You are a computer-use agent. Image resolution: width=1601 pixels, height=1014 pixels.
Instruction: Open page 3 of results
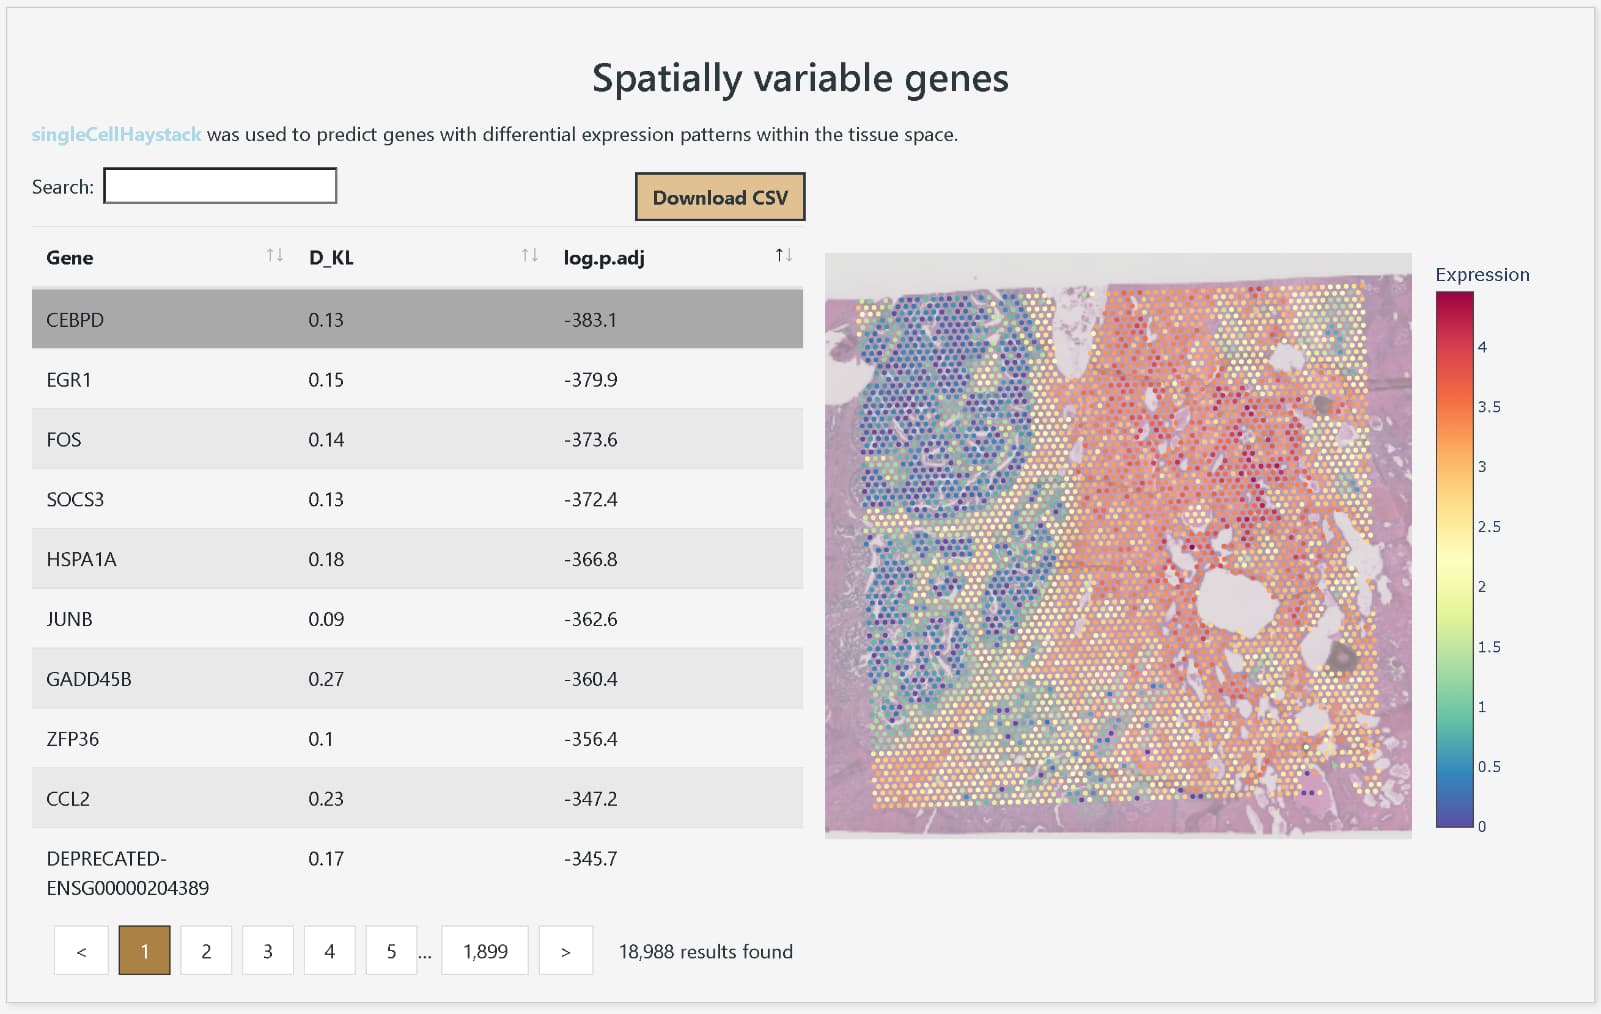pos(268,951)
